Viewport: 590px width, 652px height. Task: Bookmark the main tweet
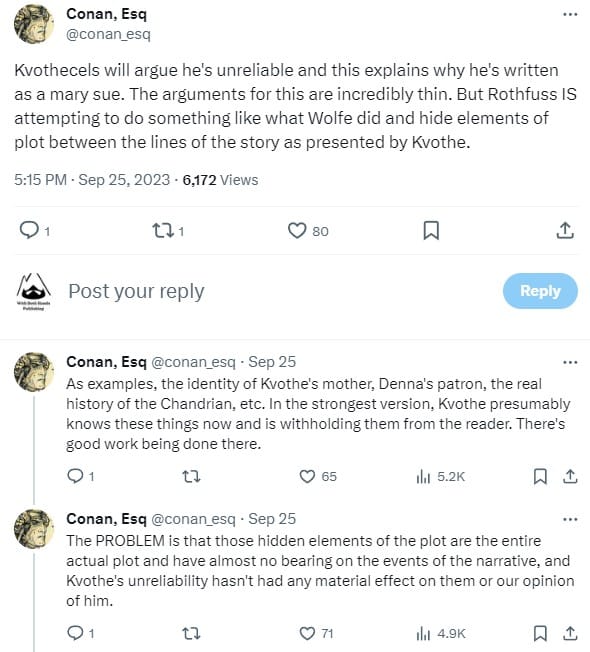431,231
